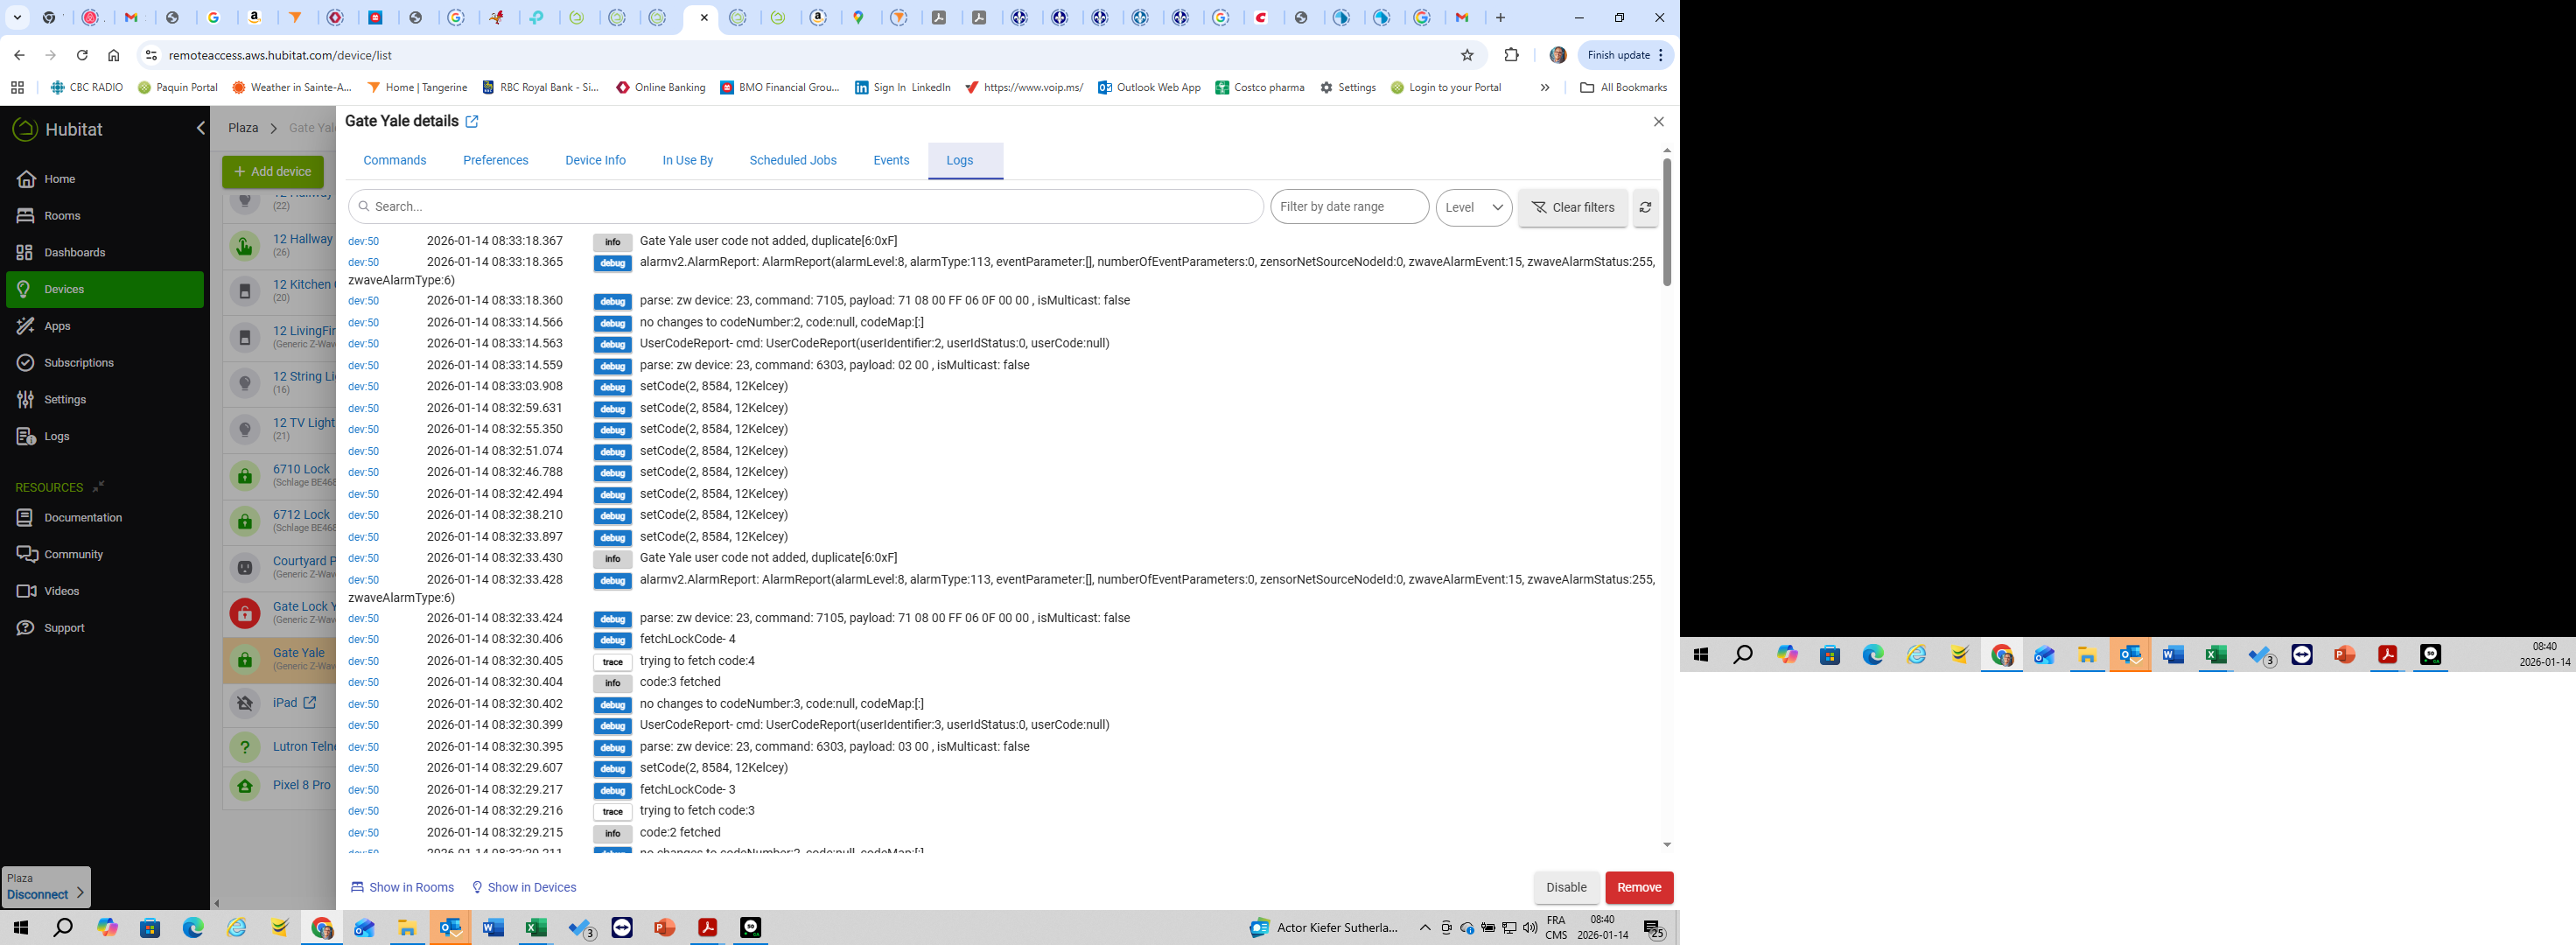Click the red Remove button
Image resolution: width=2576 pixels, height=945 pixels.
(1639, 887)
